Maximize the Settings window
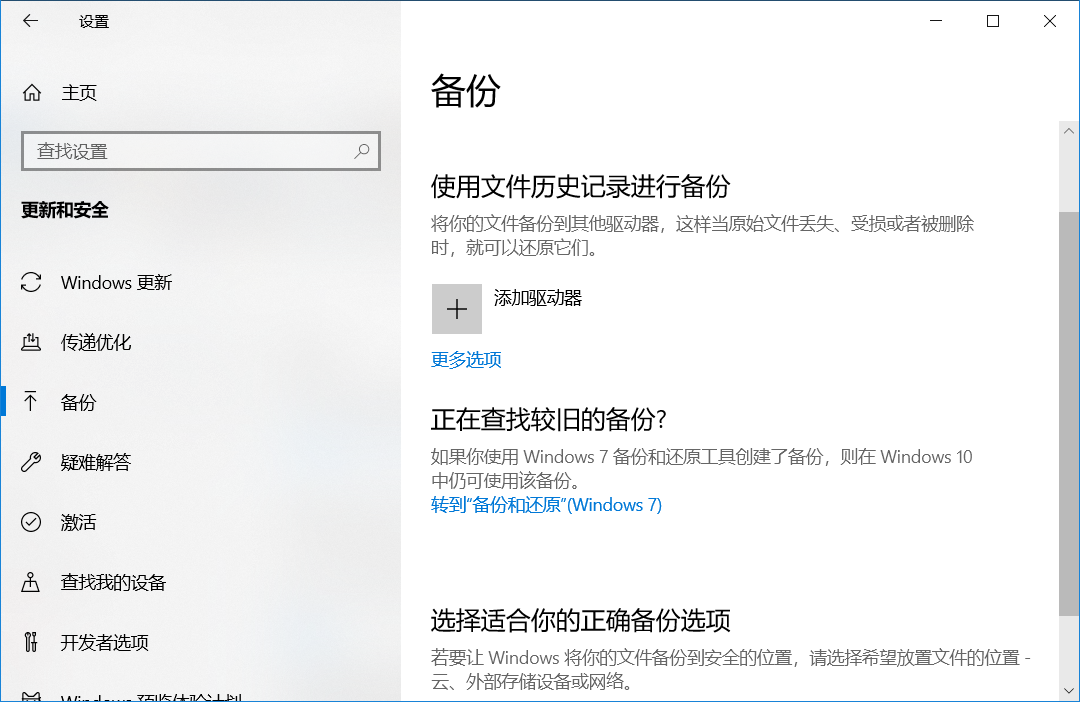Image resolution: width=1080 pixels, height=702 pixels. point(993,21)
